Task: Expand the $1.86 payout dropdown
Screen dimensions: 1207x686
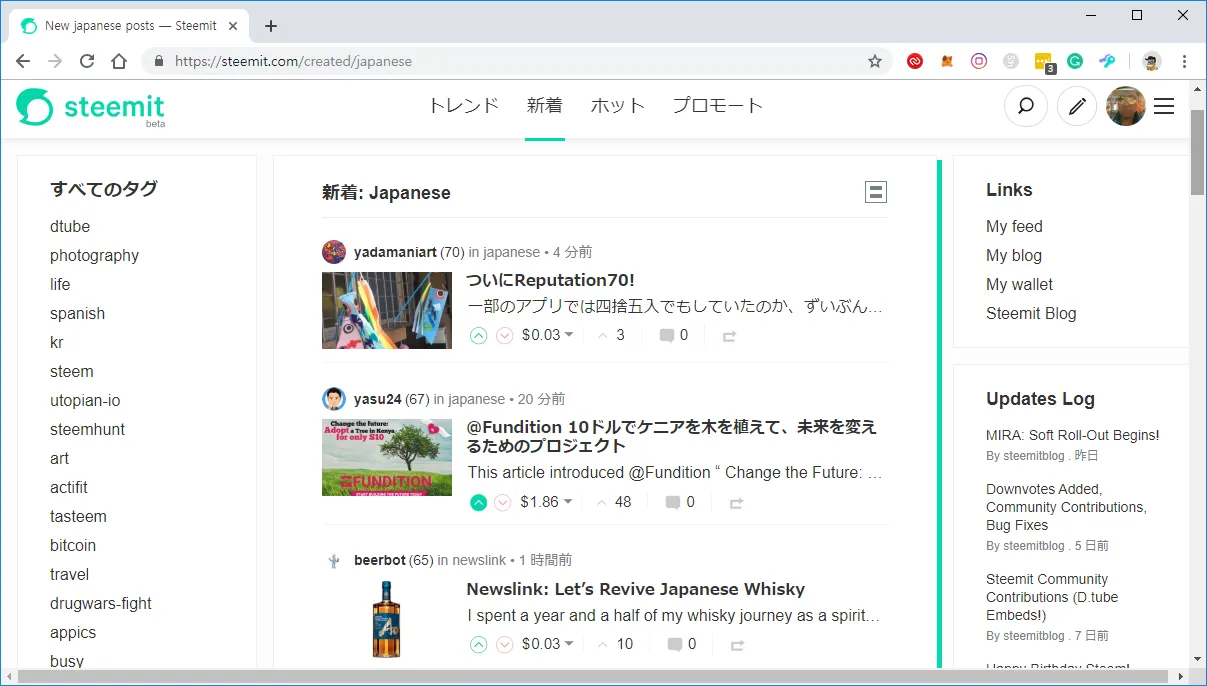Action: pos(547,502)
